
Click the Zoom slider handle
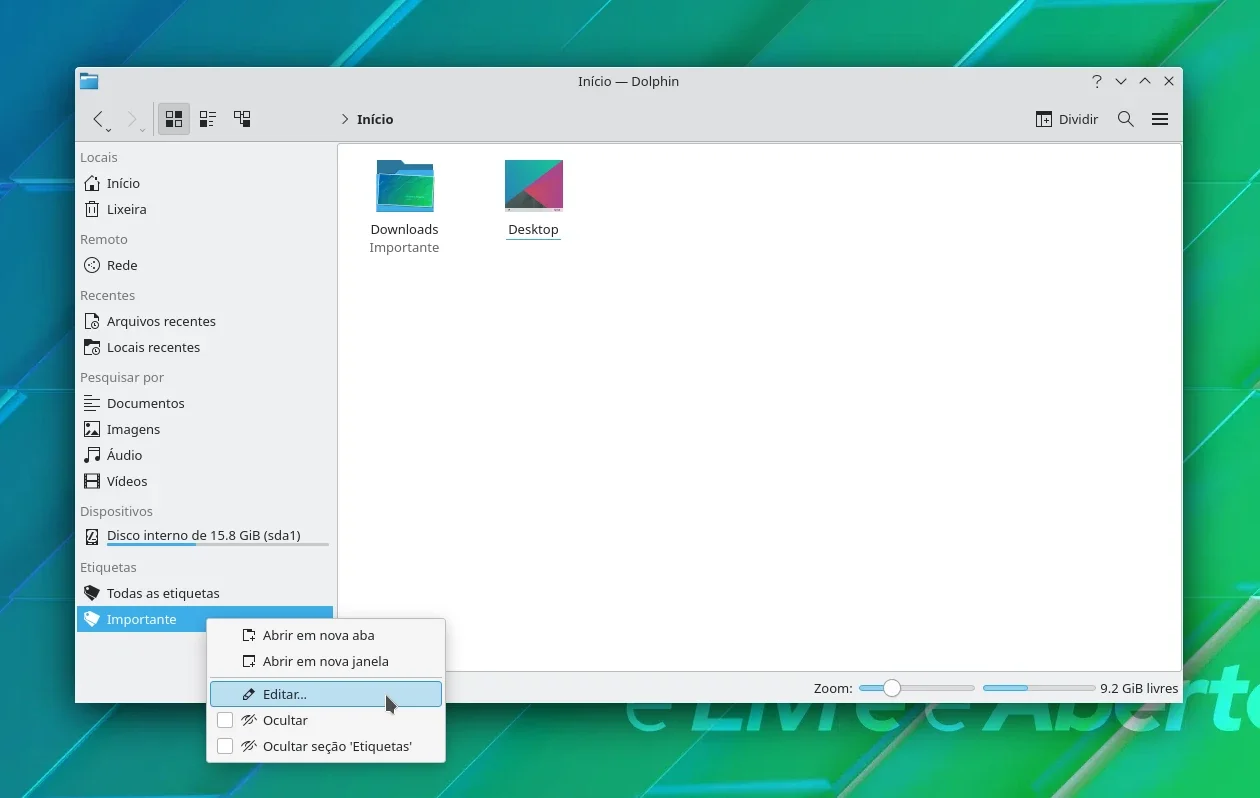coord(891,688)
